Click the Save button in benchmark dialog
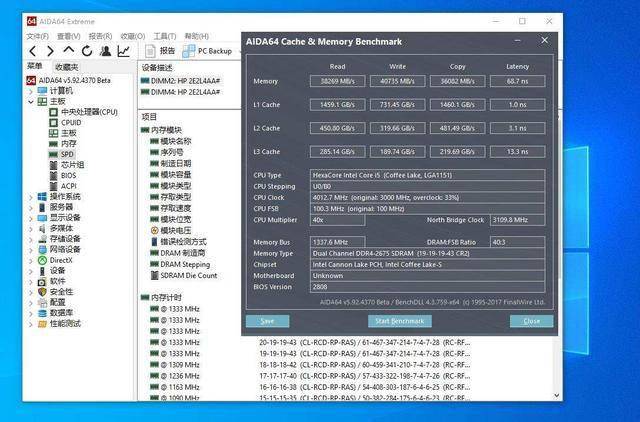The image size is (640, 422). (267, 321)
